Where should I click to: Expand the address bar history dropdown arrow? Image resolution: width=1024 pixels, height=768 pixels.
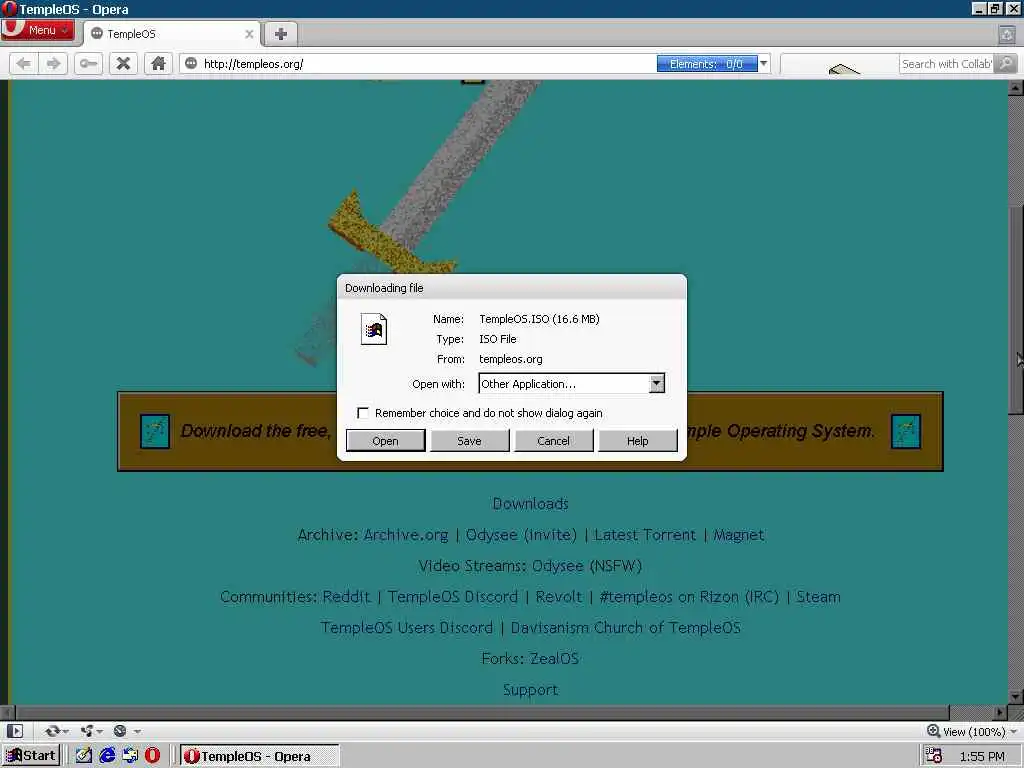pyautogui.click(x=763, y=63)
